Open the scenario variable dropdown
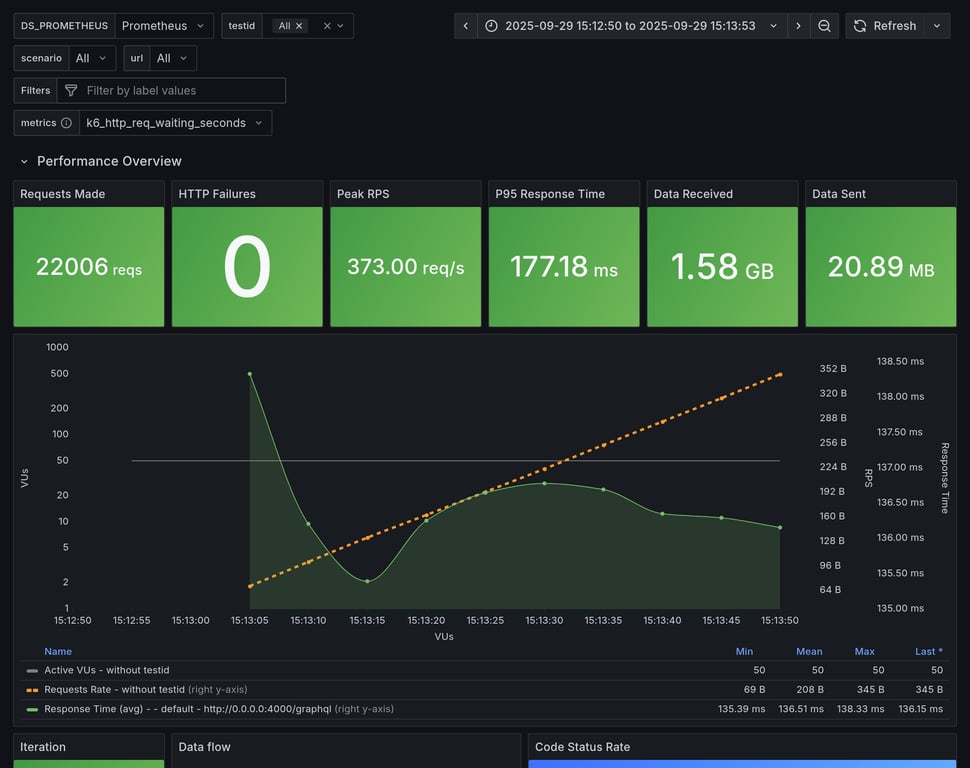The width and height of the screenshot is (970, 768). pyautogui.click(x=92, y=58)
